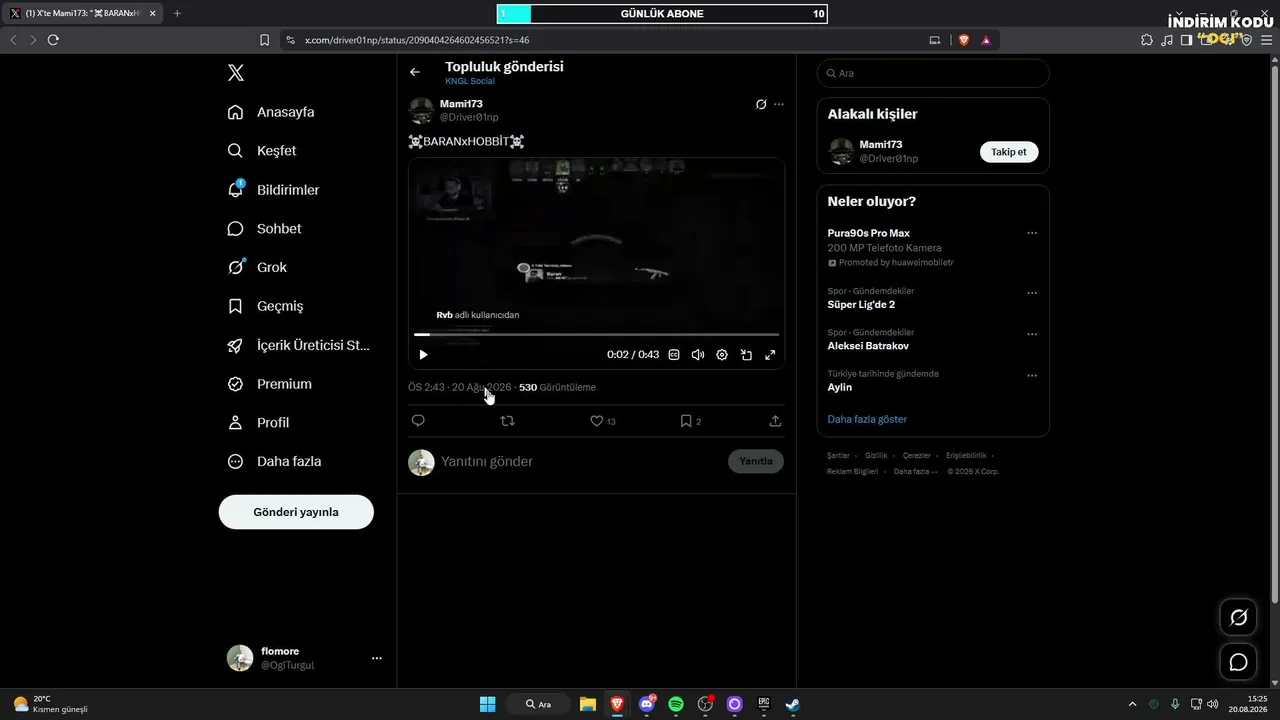Image resolution: width=1280 pixels, height=720 pixels.
Task: Open Epic Games Launcher from taskbar
Action: click(764, 704)
